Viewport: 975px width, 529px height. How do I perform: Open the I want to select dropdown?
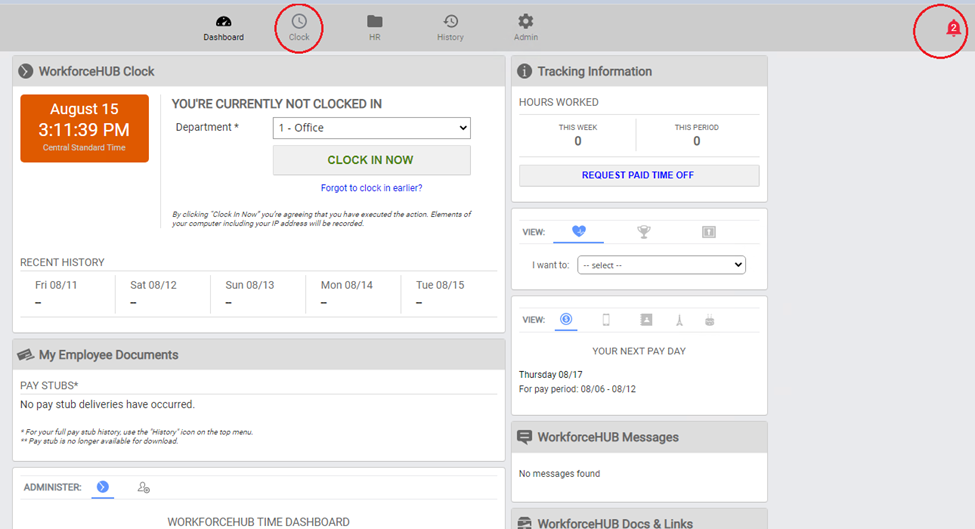(661, 265)
